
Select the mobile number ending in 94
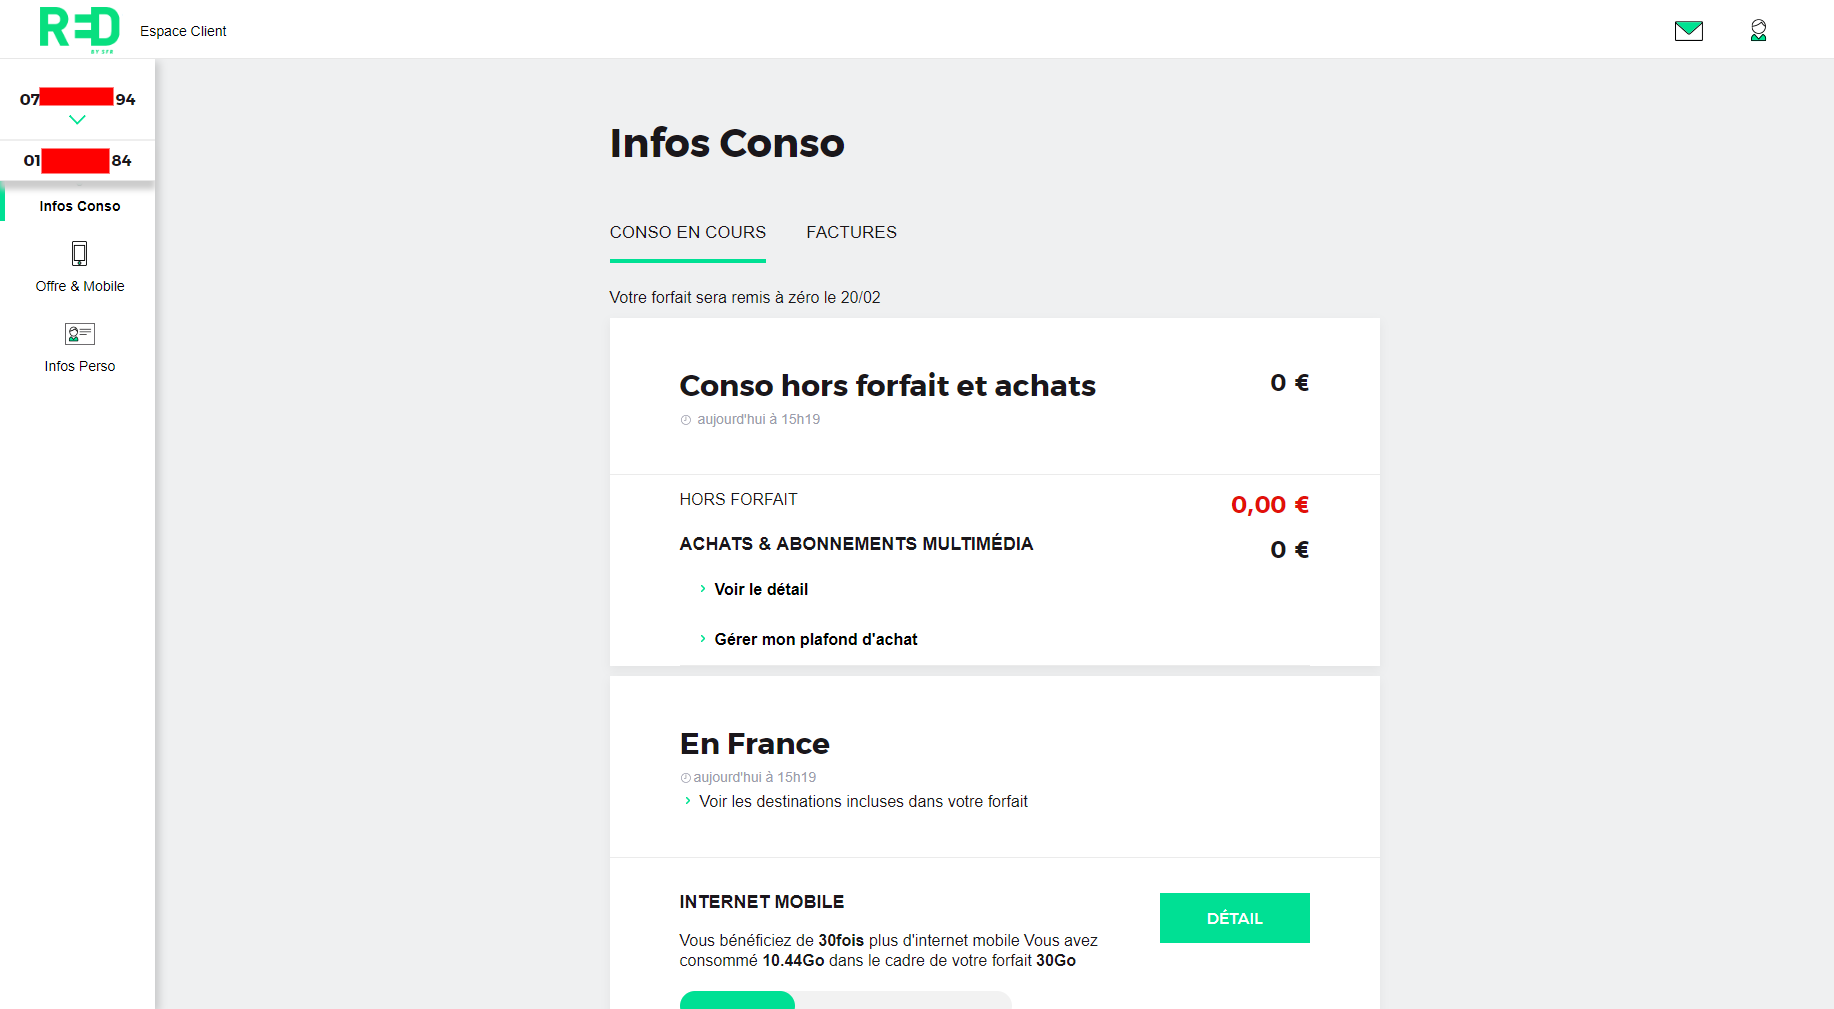coord(78,98)
